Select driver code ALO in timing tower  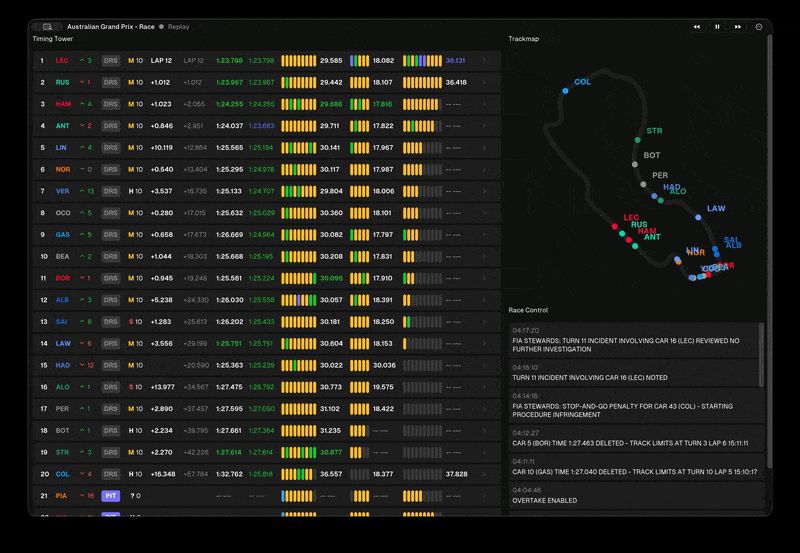pyautogui.click(x=62, y=387)
